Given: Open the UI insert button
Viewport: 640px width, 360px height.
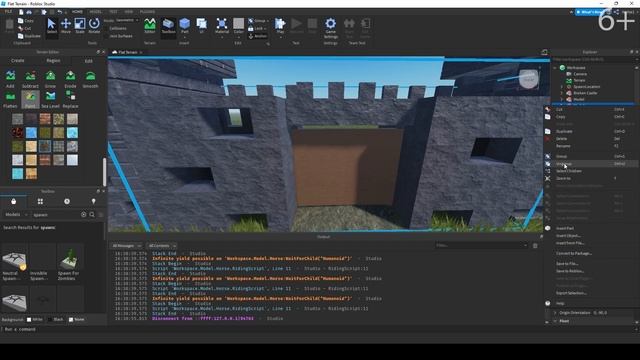Looking at the screenshot, I should [x=201, y=26].
